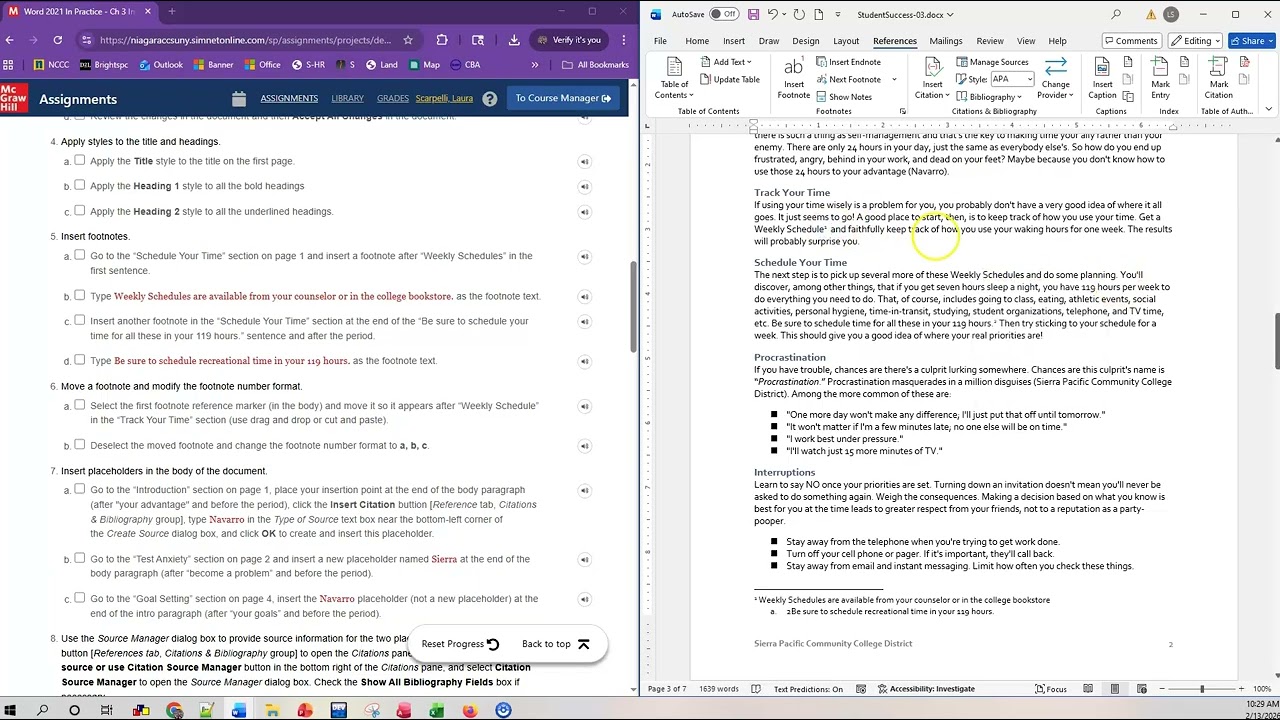Click the Table of Contents icon in Word
This screenshot has height=720, width=1280.
pyautogui.click(x=674, y=77)
